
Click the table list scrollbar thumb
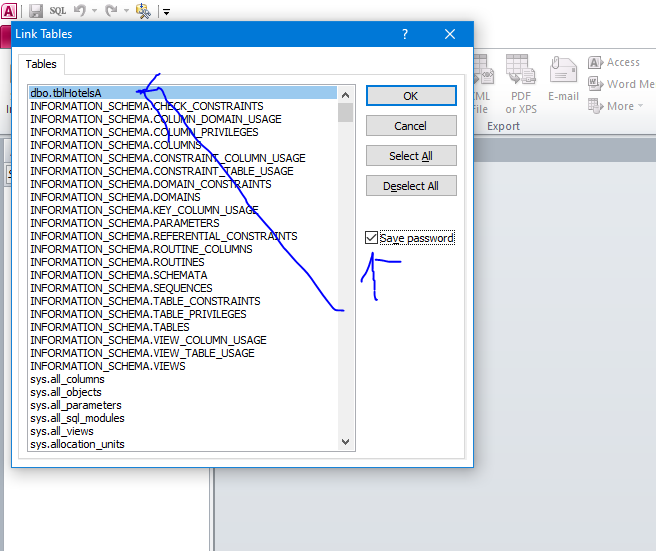[346, 112]
